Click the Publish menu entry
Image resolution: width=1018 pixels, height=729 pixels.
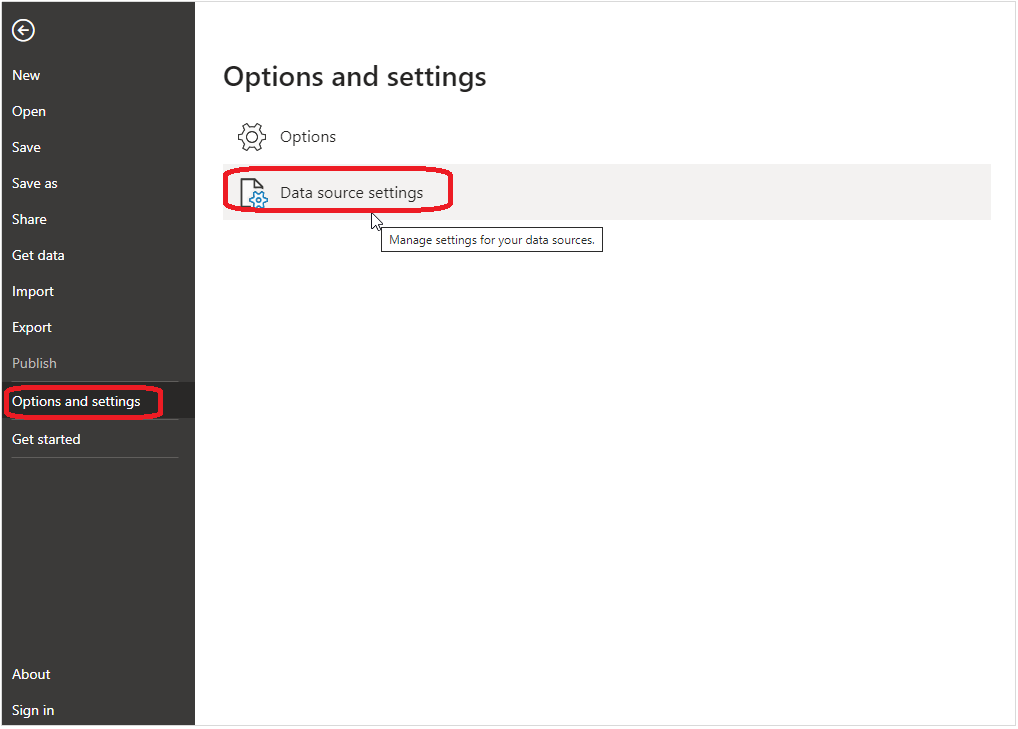tap(34, 364)
